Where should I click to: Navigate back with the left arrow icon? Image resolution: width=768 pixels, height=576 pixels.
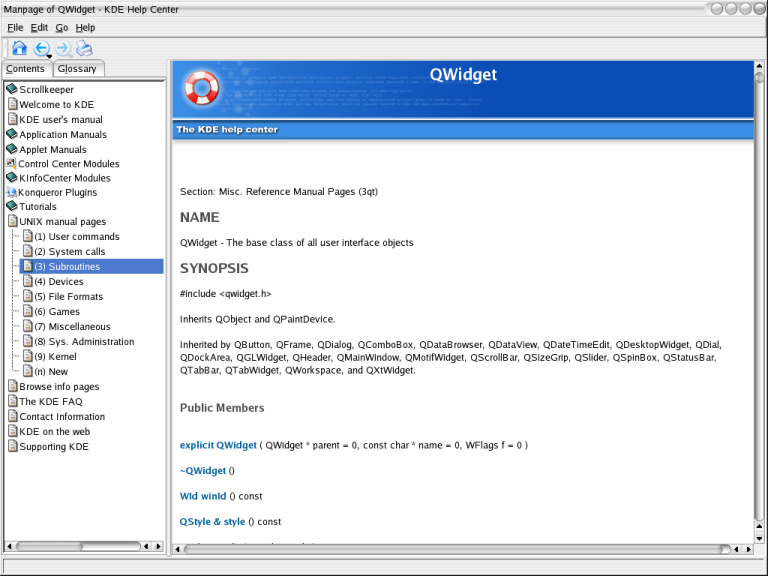41,48
